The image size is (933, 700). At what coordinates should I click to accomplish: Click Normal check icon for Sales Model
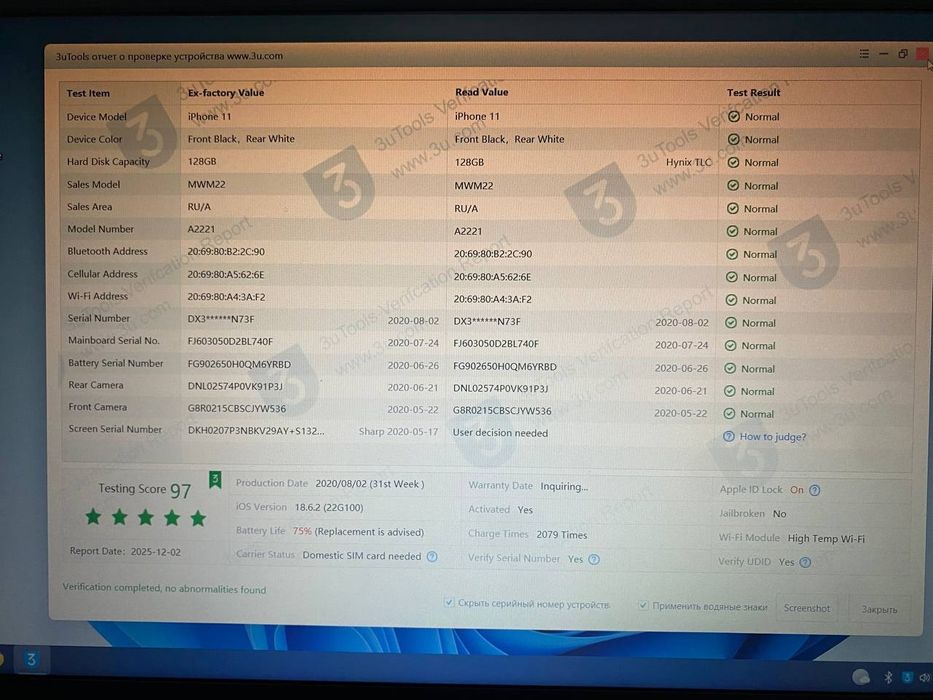733,186
